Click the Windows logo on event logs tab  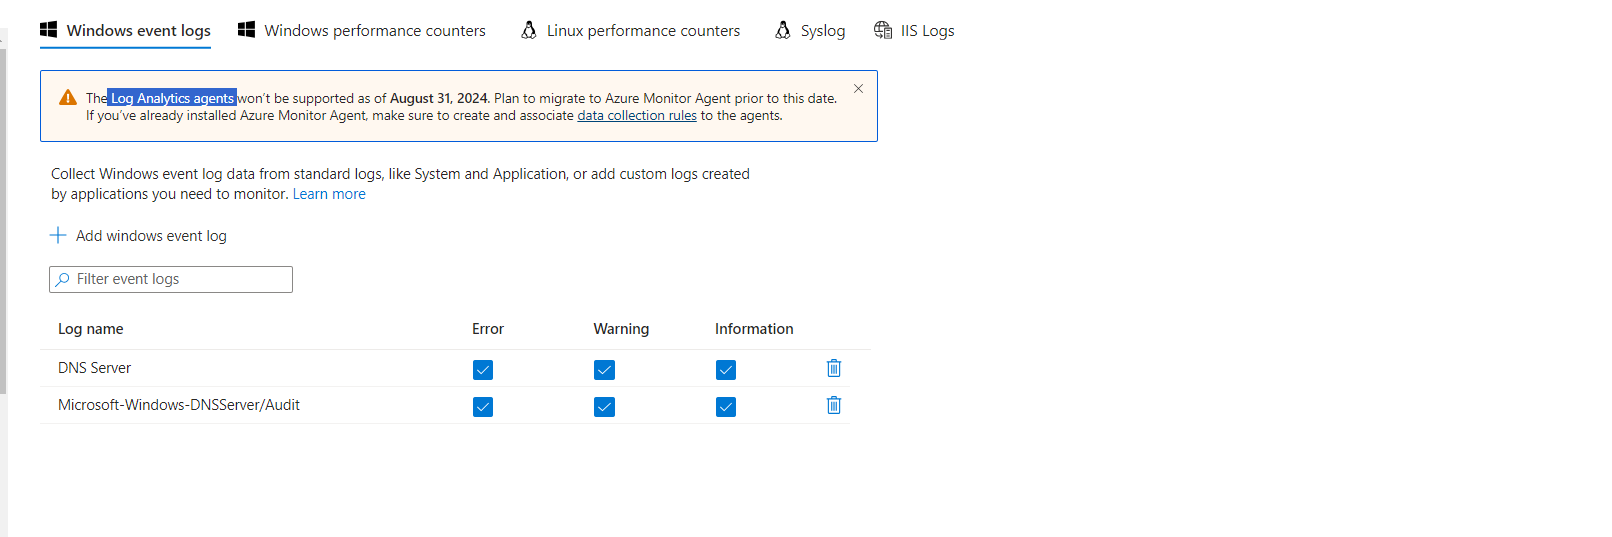48,29
